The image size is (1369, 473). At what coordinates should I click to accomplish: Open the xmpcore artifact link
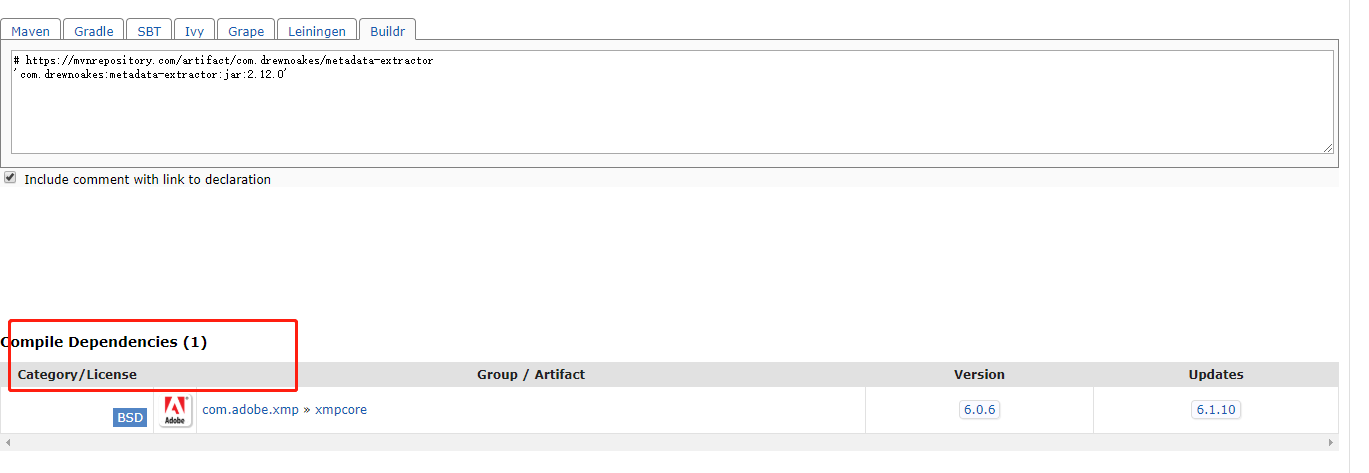point(341,410)
